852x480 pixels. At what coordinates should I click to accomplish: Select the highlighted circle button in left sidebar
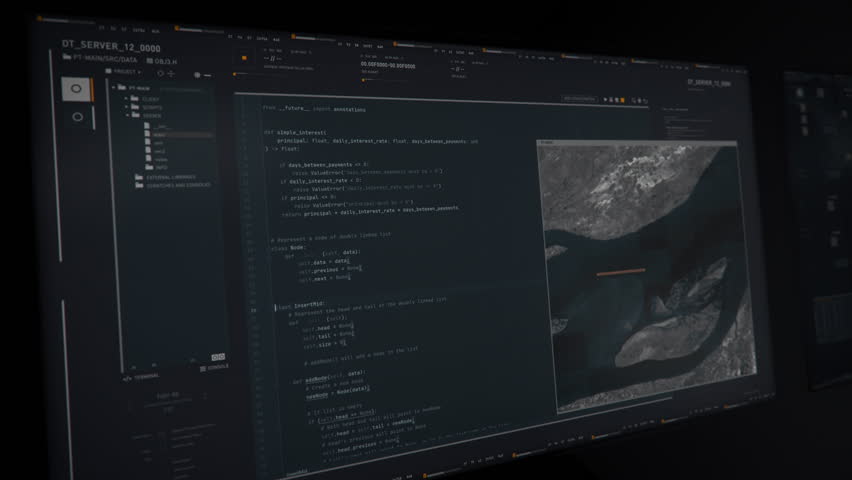coord(76,89)
